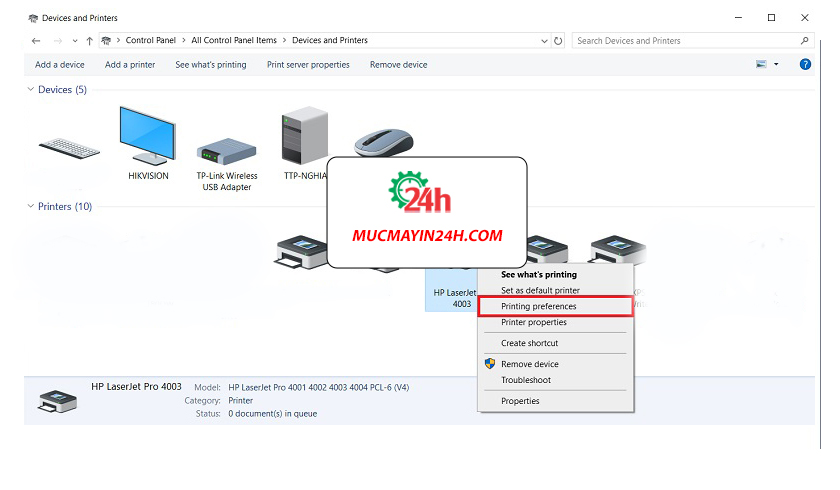Click the printer left of the watermark
840x490 pixels.
click(x=301, y=251)
